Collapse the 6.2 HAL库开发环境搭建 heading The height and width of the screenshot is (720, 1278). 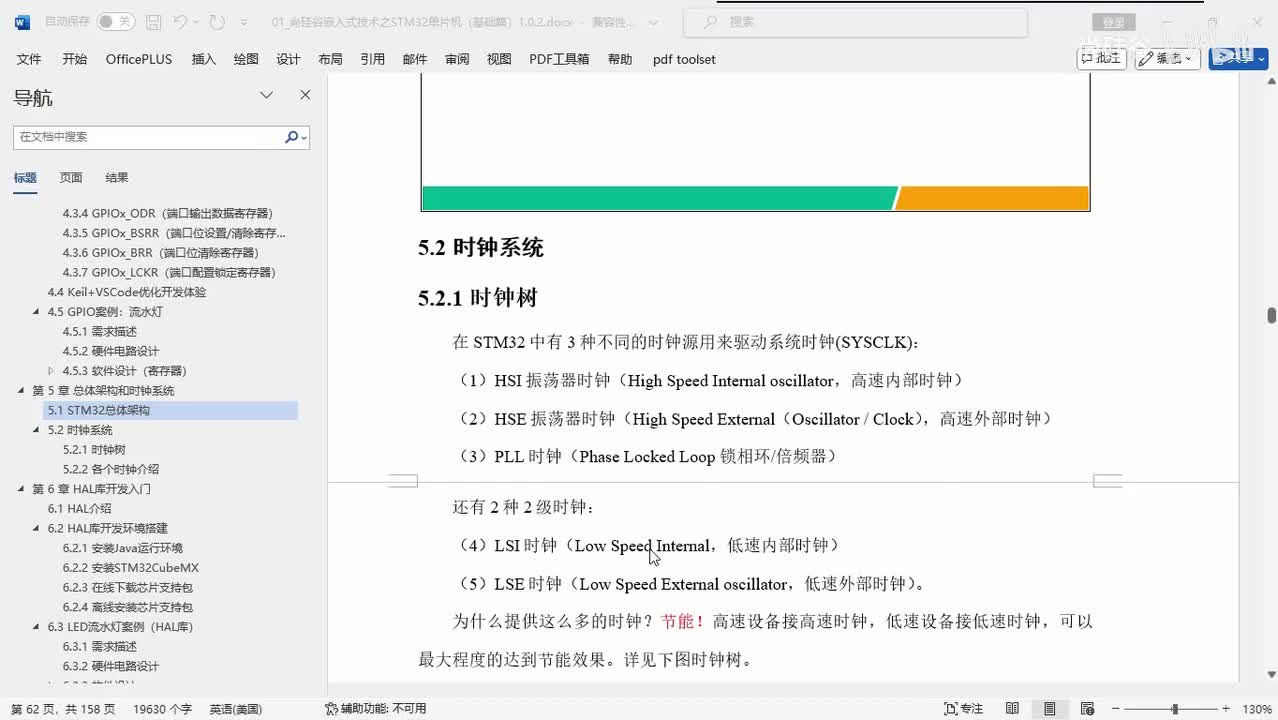[37, 528]
